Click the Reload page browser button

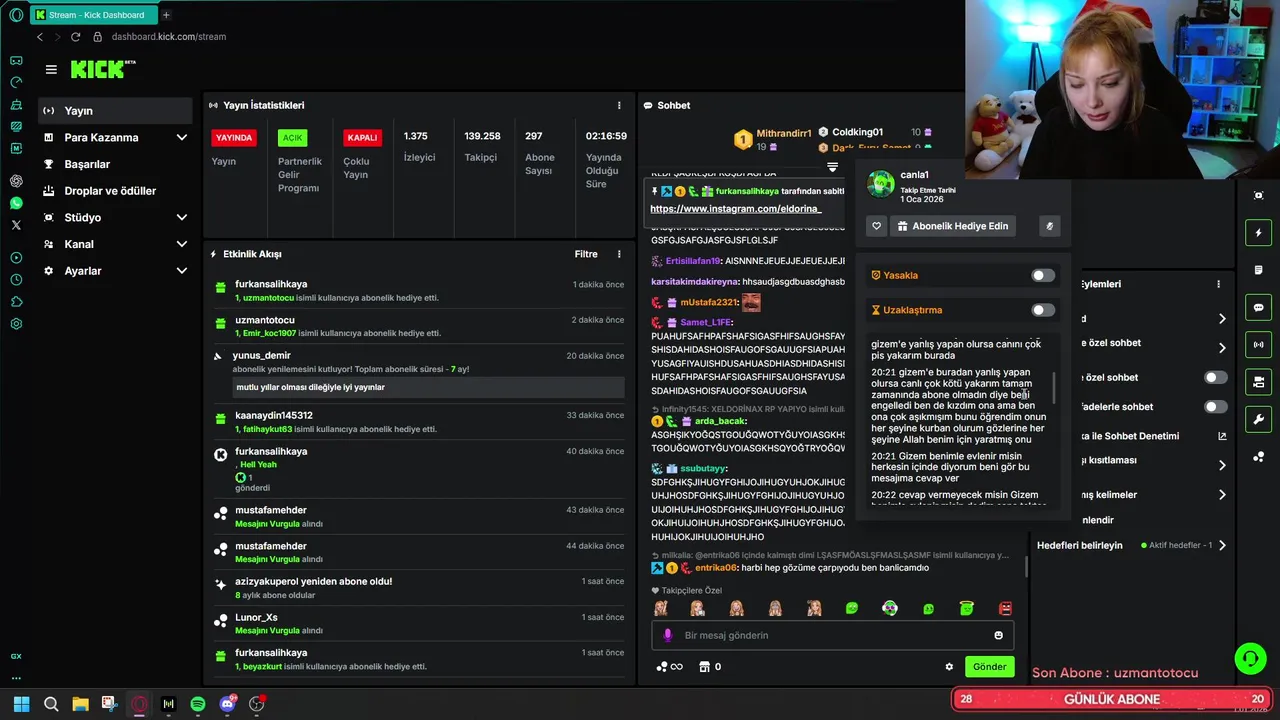(75, 37)
